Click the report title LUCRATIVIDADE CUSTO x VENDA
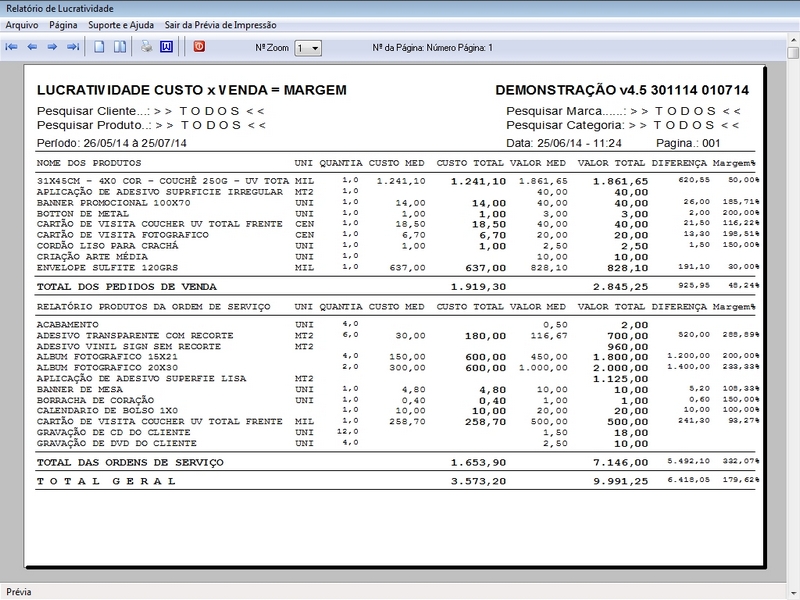 click(x=191, y=90)
